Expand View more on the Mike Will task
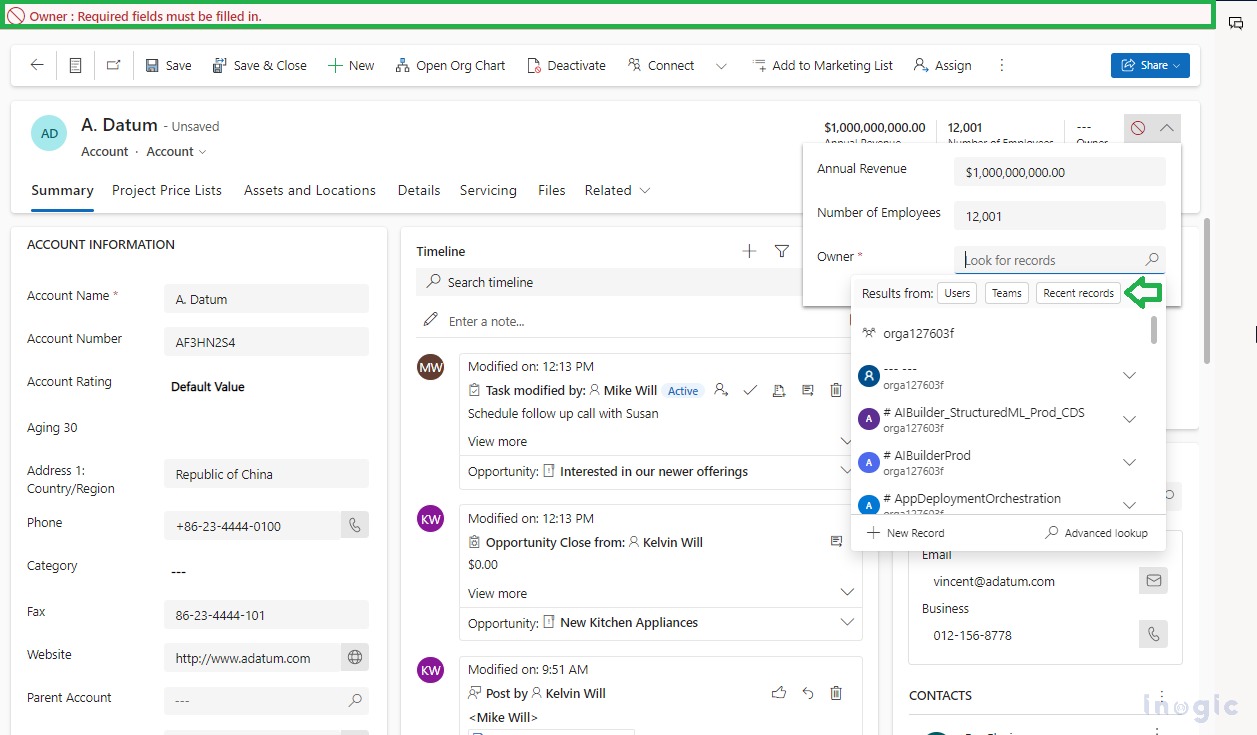The width and height of the screenshot is (1257, 735). pyautogui.click(x=497, y=441)
